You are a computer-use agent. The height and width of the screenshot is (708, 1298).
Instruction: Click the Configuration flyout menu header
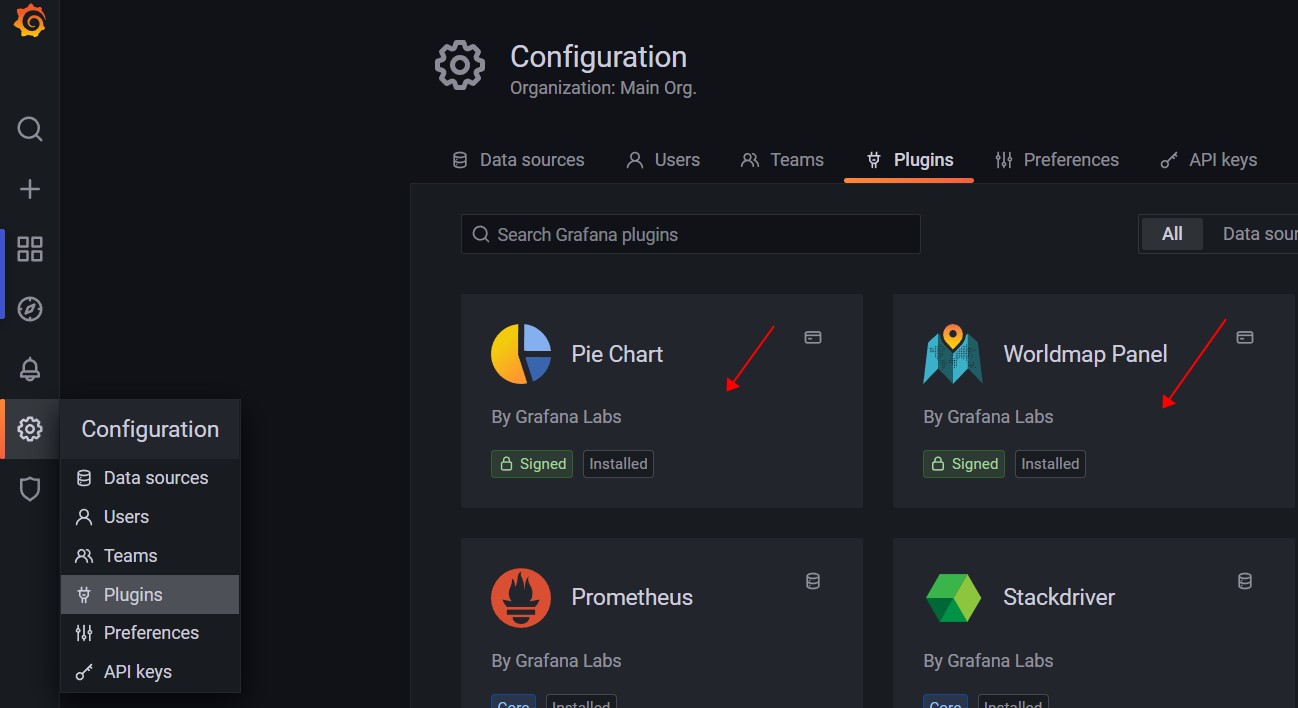click(150, 429)
